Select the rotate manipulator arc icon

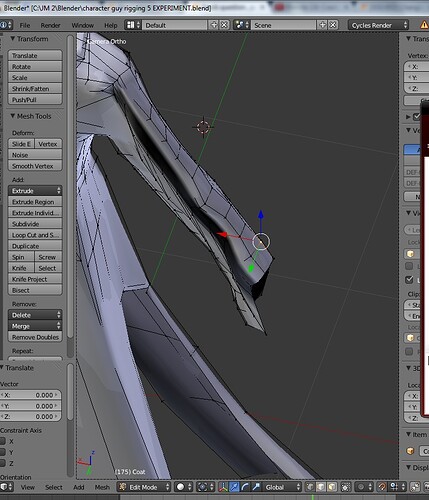(x=245, y=487)
